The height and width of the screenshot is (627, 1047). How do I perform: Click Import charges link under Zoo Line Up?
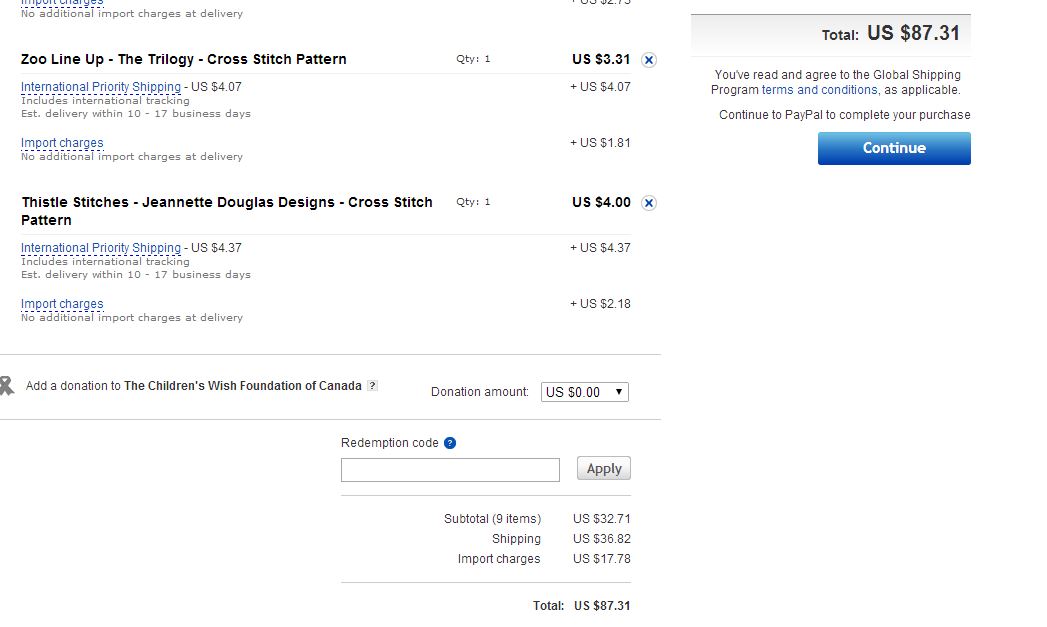coord(62,143)
